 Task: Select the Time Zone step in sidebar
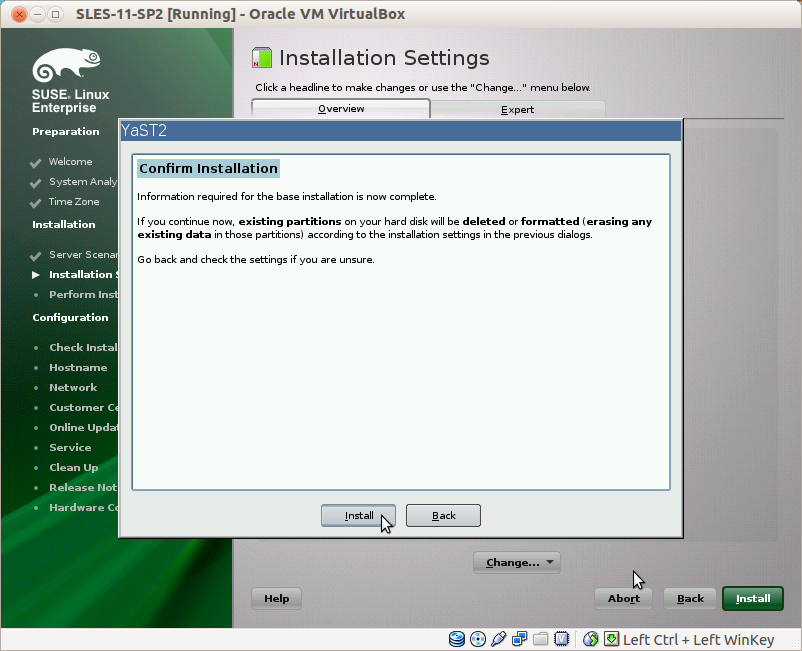tap(74, 201)
